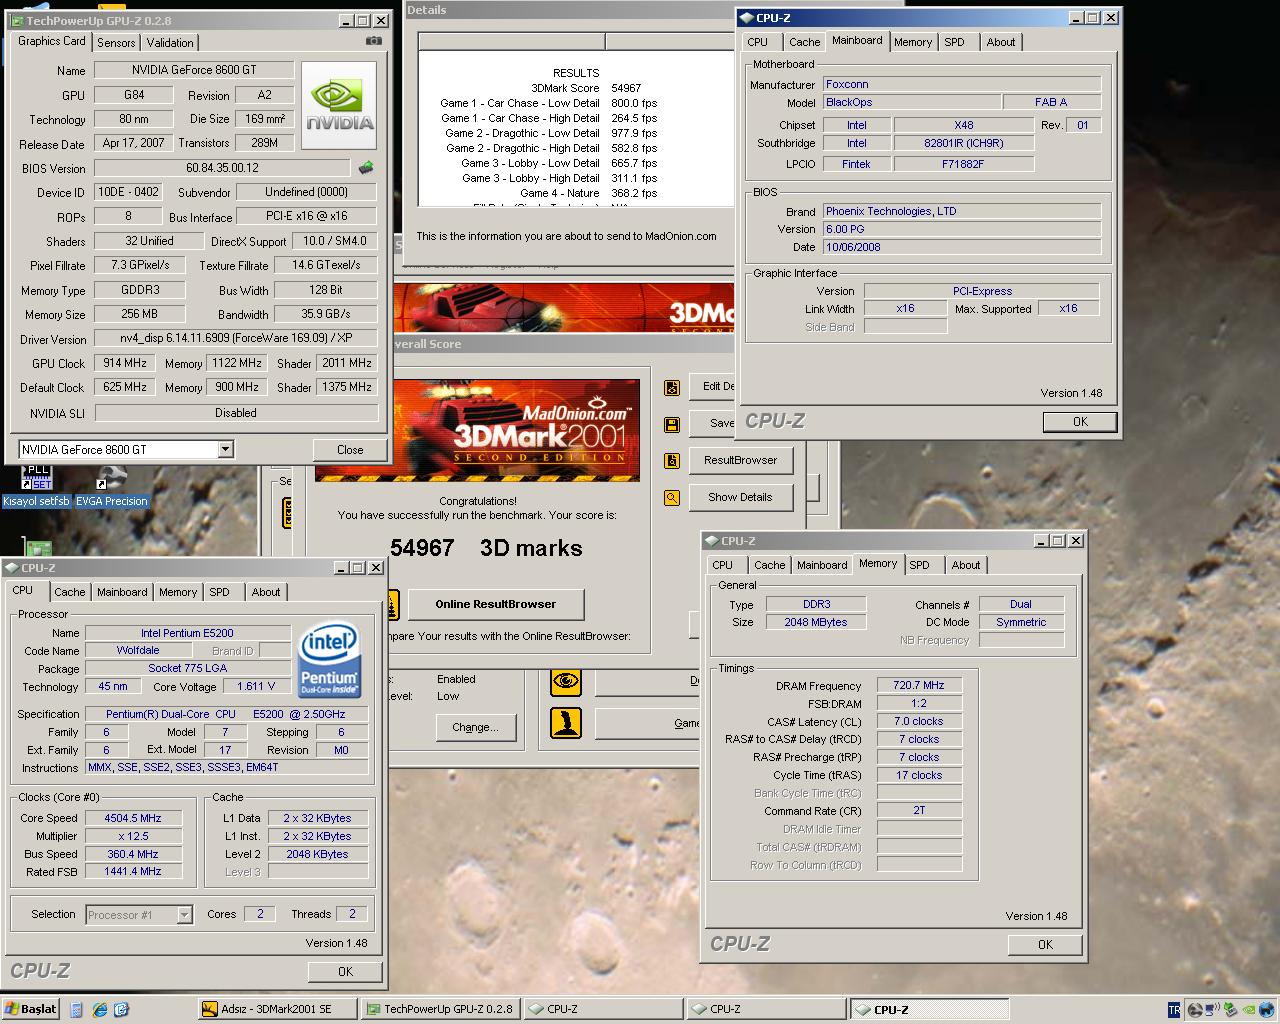
Task: Click the yellow eye icon in 3DMark
Action: pos(566,681)
